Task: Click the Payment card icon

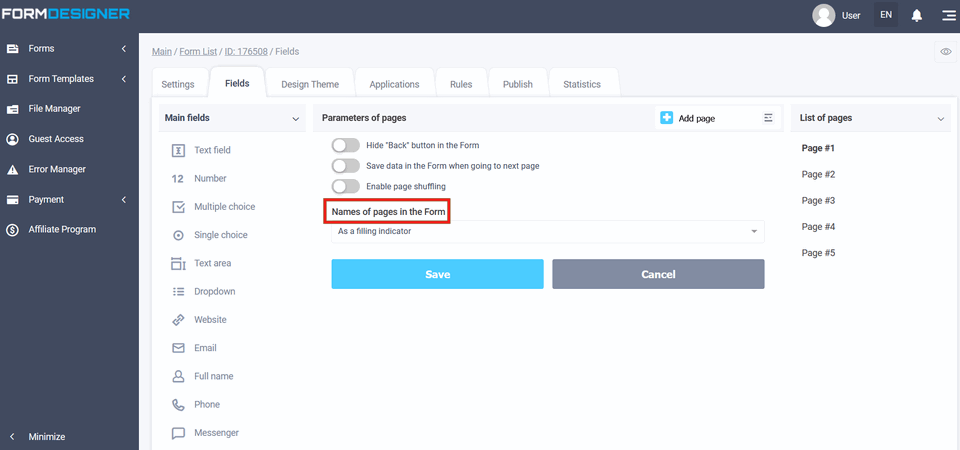Action: 12,200
